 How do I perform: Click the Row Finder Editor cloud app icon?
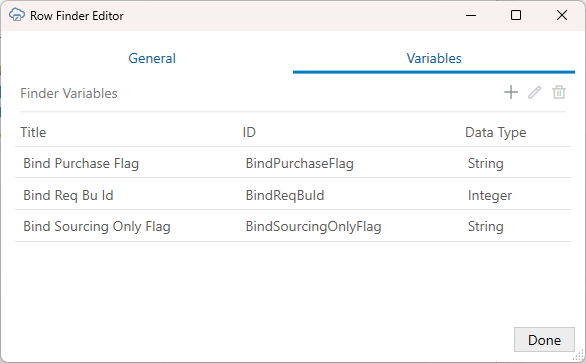pyautogui.click(x=17, y=15)
